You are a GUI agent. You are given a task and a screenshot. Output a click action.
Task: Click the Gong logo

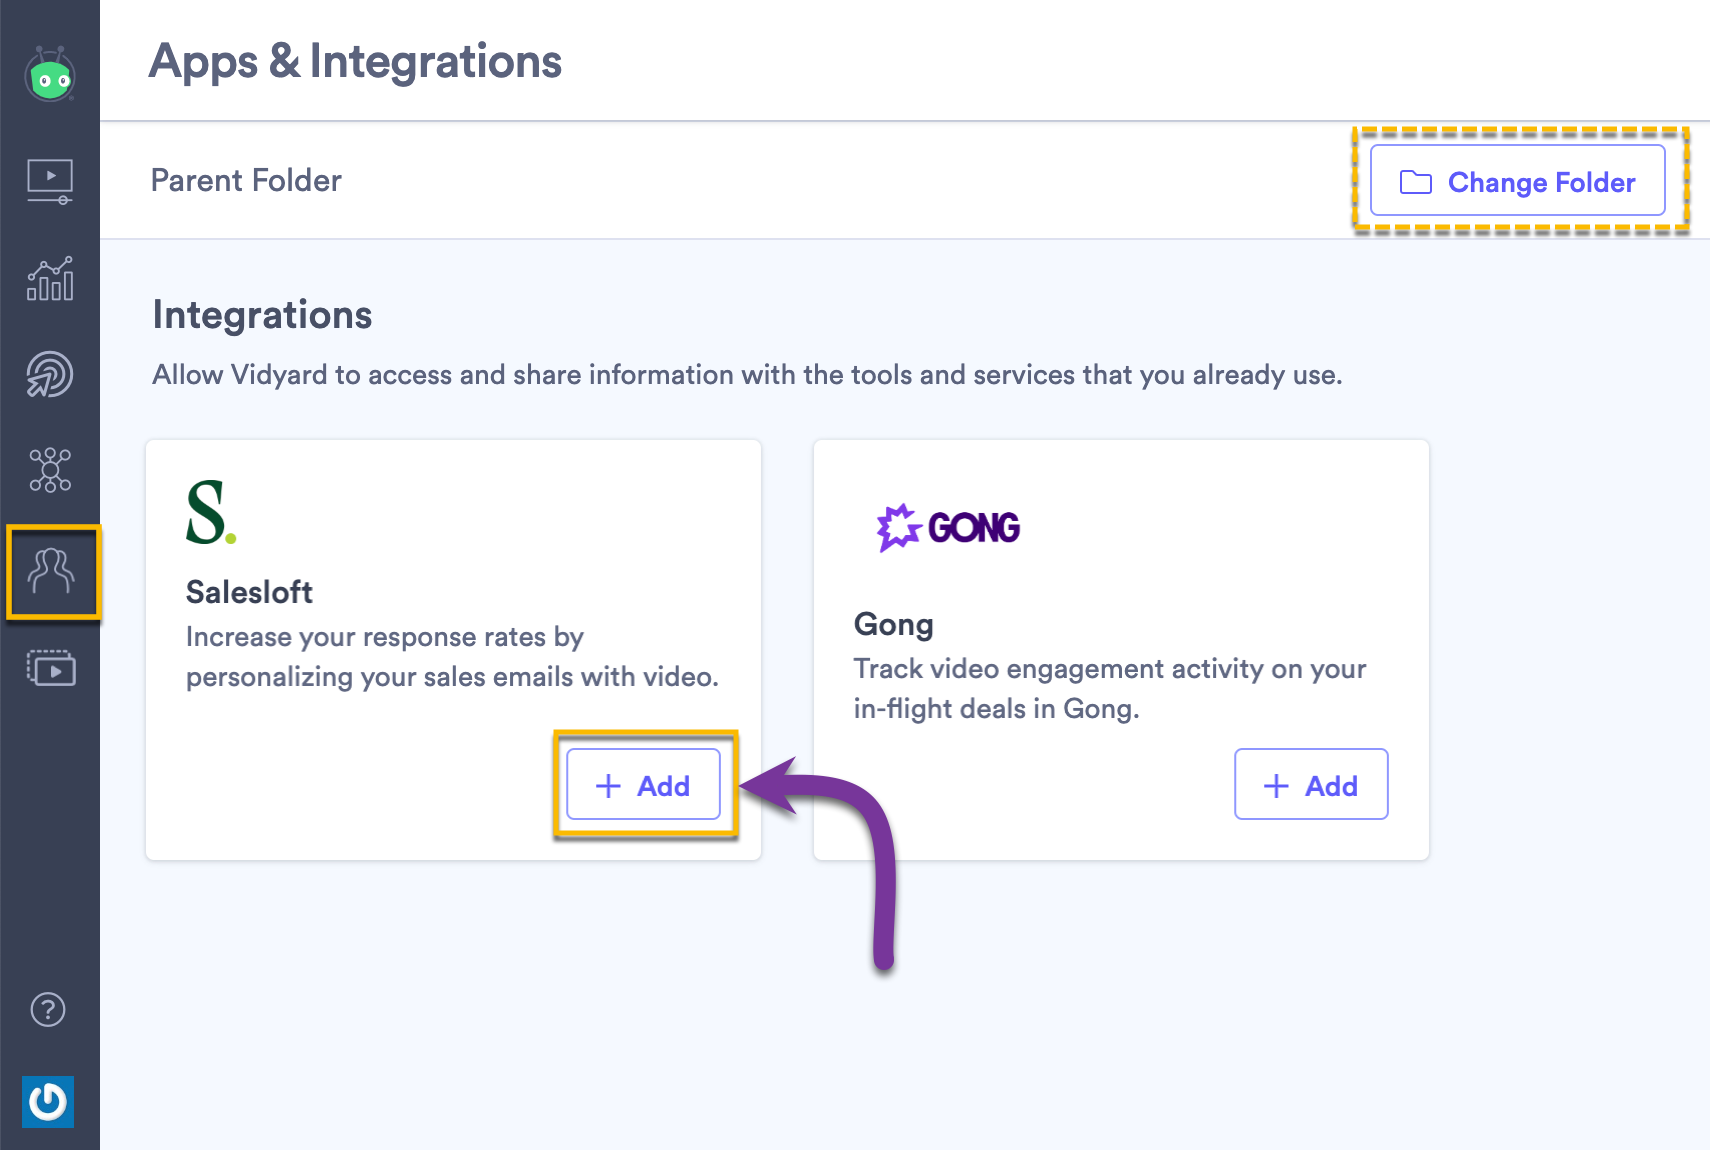(948, 527)
